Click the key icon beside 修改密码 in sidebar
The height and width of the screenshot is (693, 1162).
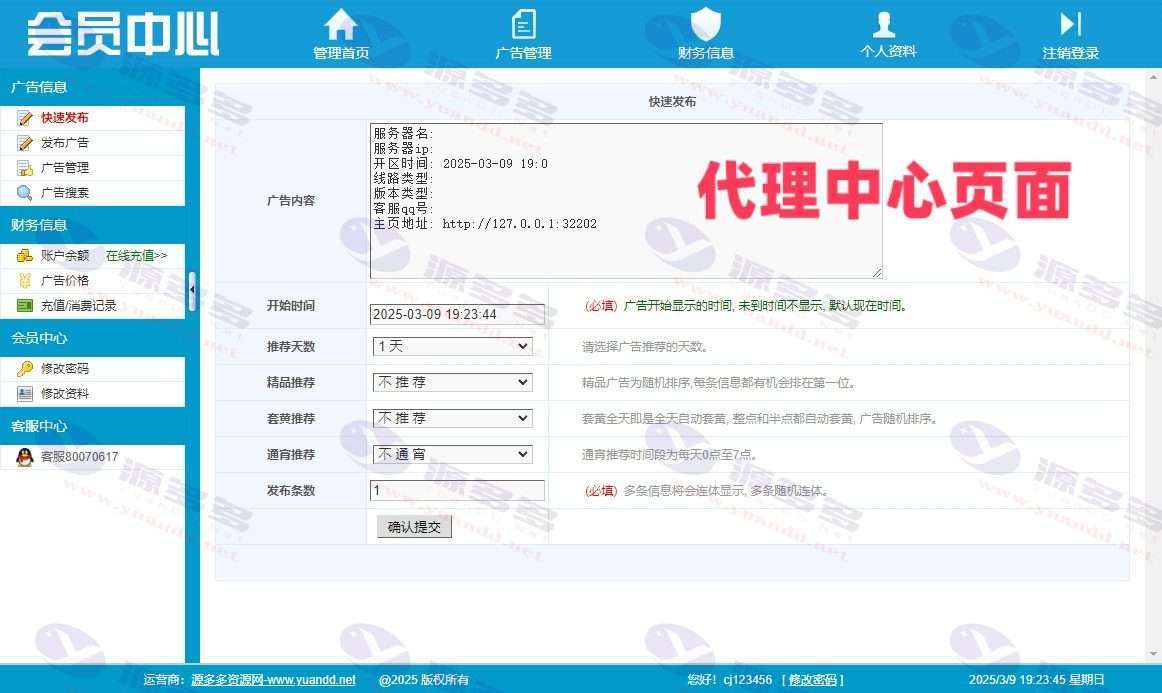tap(24, 369)
